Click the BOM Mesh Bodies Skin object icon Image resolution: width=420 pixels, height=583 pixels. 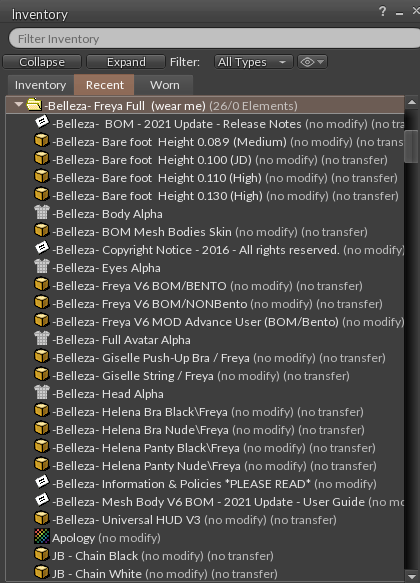42,230
